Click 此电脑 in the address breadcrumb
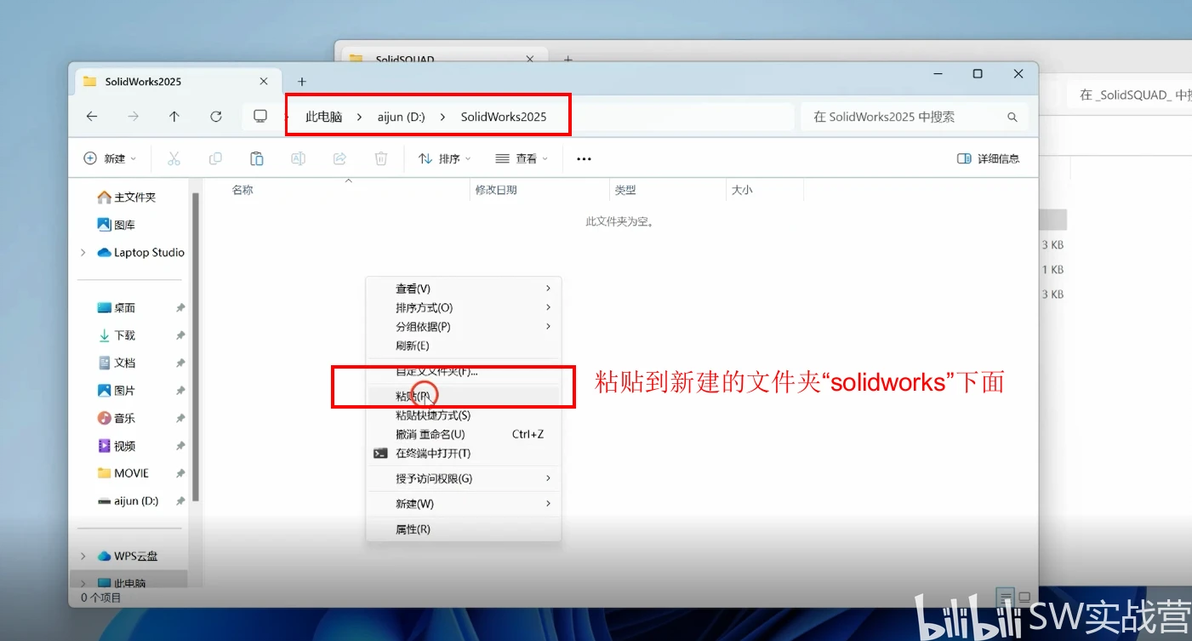The width and height of the screenshot is (1192, 641). click(x=324, y=116)
